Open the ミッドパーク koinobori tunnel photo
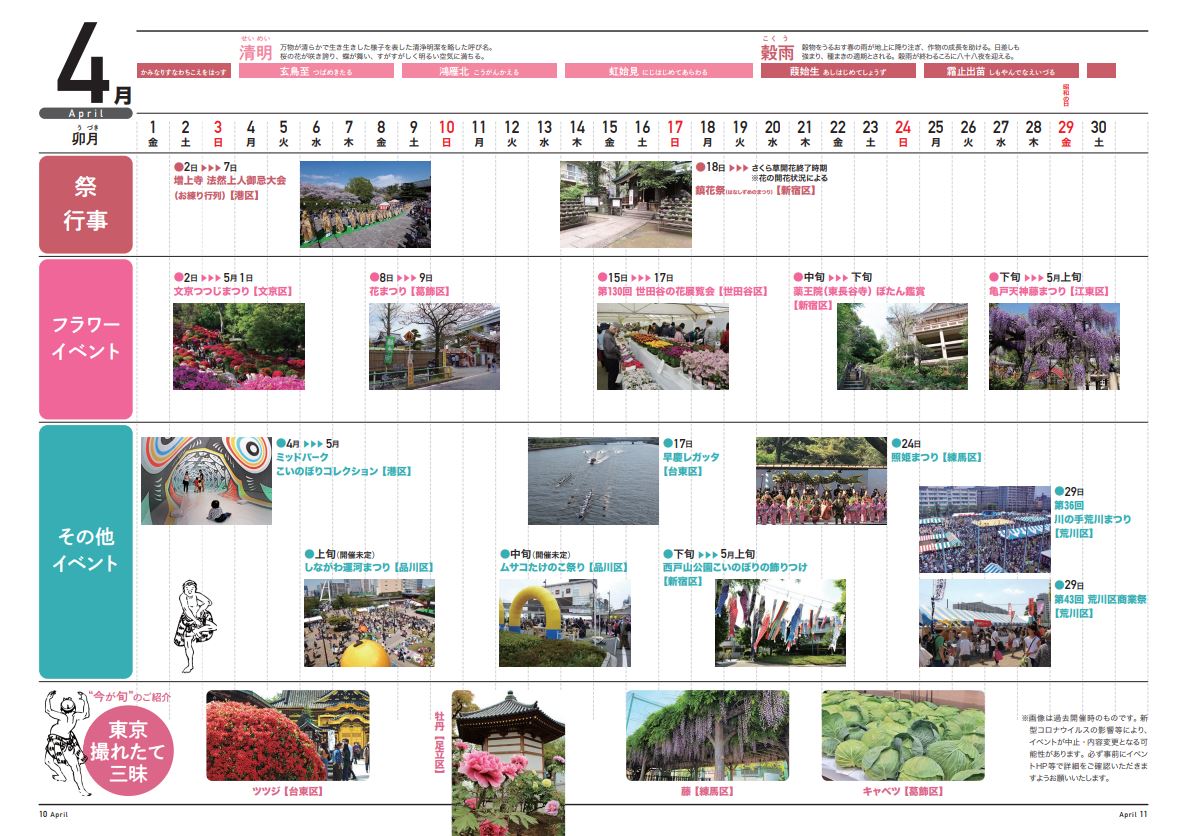Screen dimensions: 1187x836 (x=205, y=481)
